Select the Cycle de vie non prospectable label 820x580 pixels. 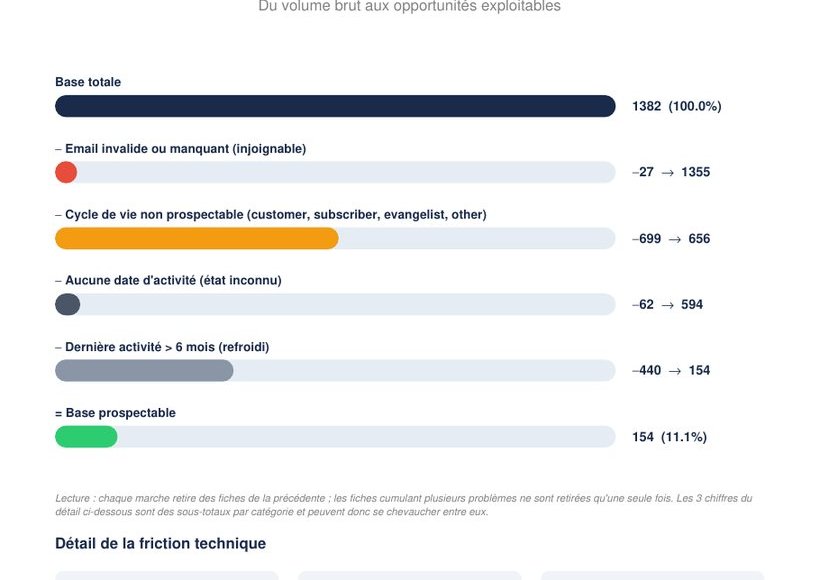pyautogui.click(x=271, y=214)
